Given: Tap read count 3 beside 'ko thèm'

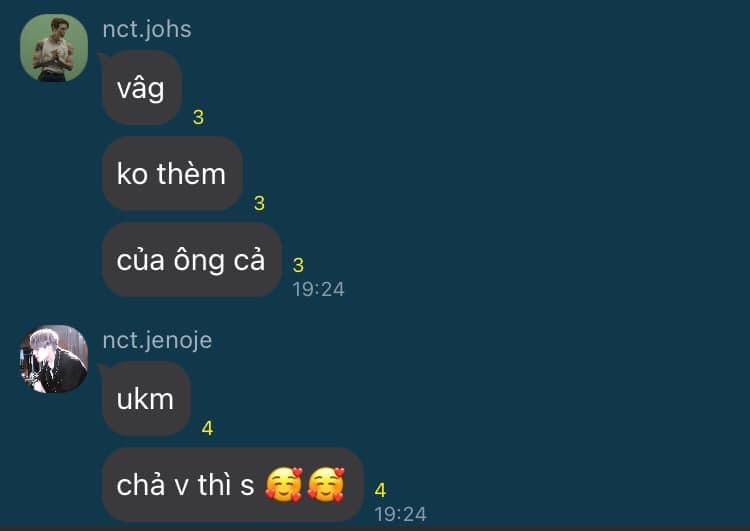Looking at the screenshot, I should [x=259, y=203].
